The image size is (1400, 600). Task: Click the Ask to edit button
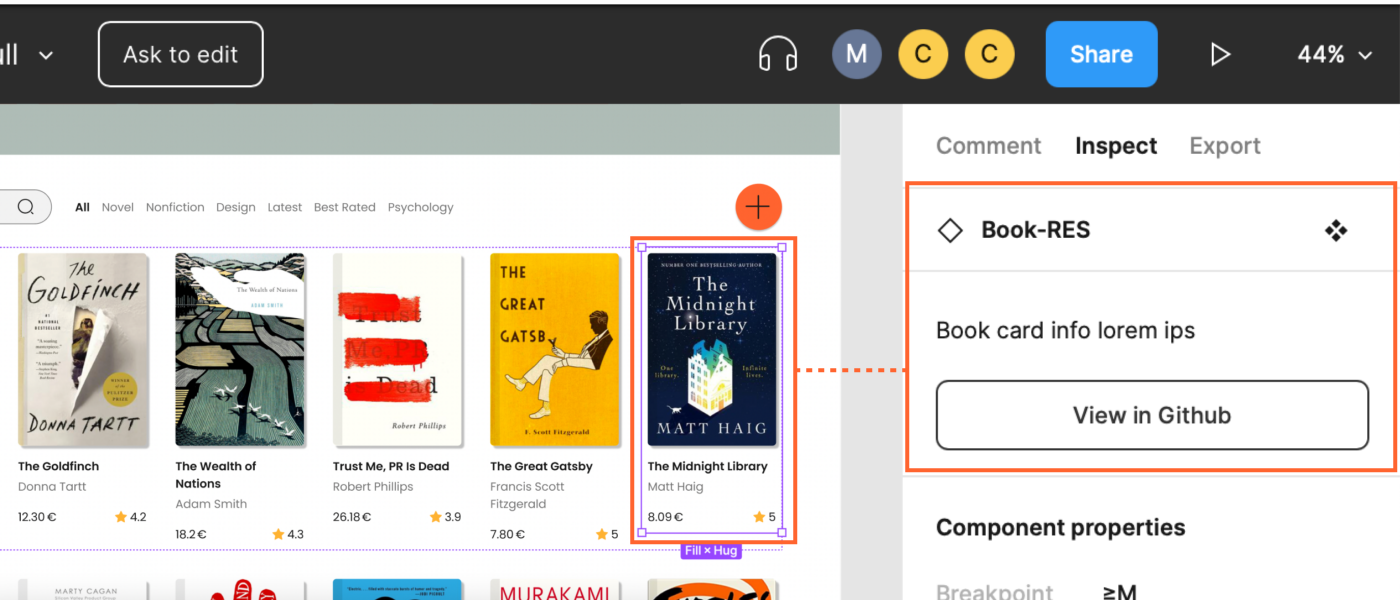(x=181, y=54)
